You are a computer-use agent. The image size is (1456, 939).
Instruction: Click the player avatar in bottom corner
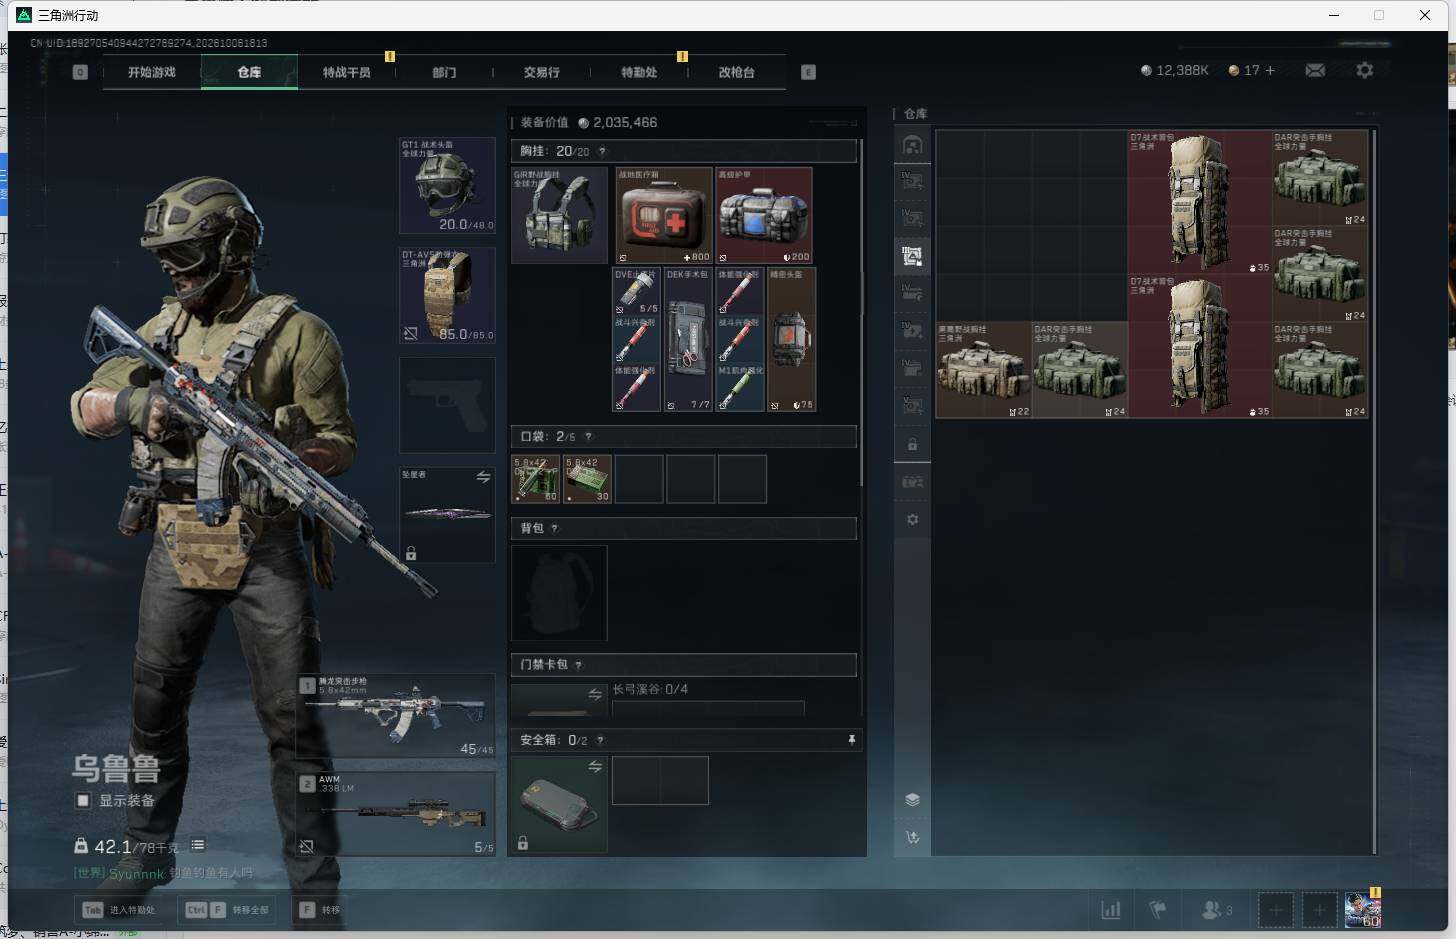(x=1363, y=910)
